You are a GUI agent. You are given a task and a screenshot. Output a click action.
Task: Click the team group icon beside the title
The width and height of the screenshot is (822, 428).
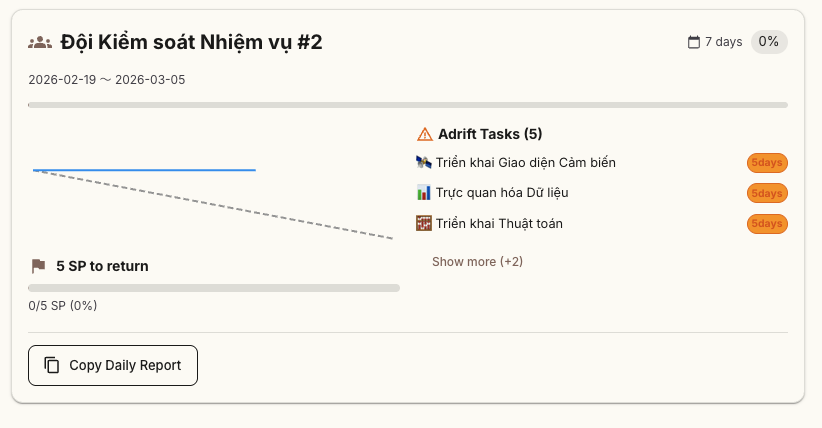click(x=40, y=42)
